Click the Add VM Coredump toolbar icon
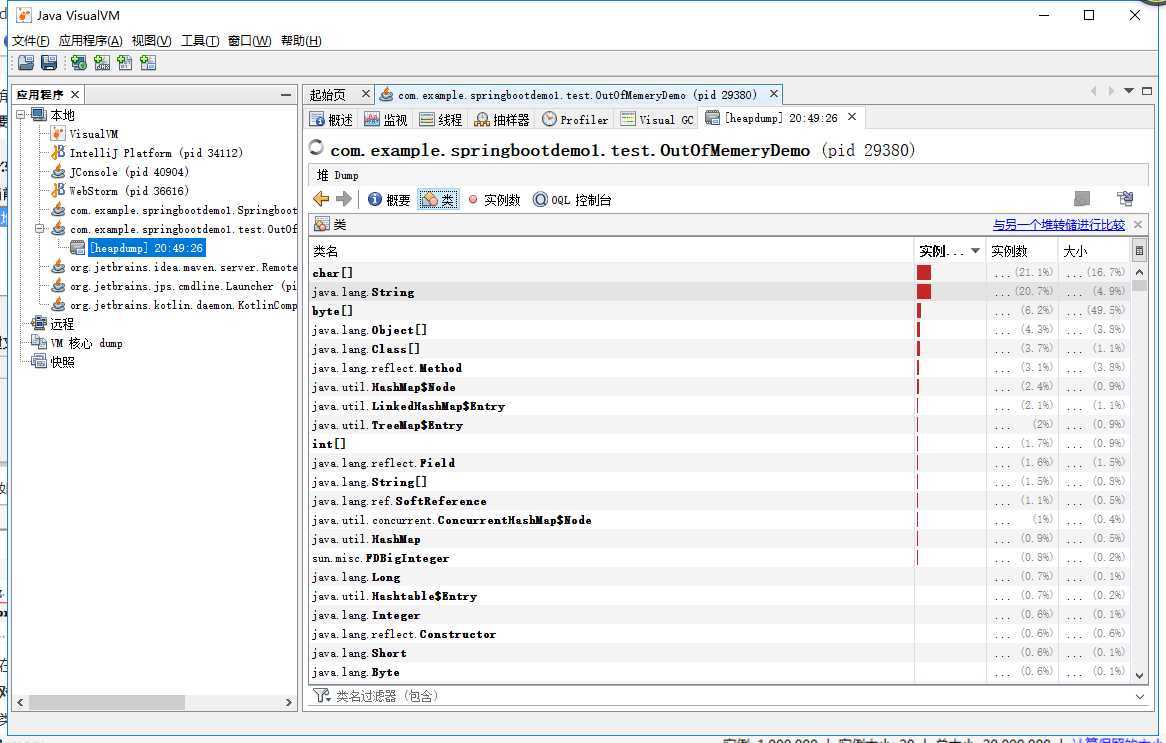 (x=125, y=63)
